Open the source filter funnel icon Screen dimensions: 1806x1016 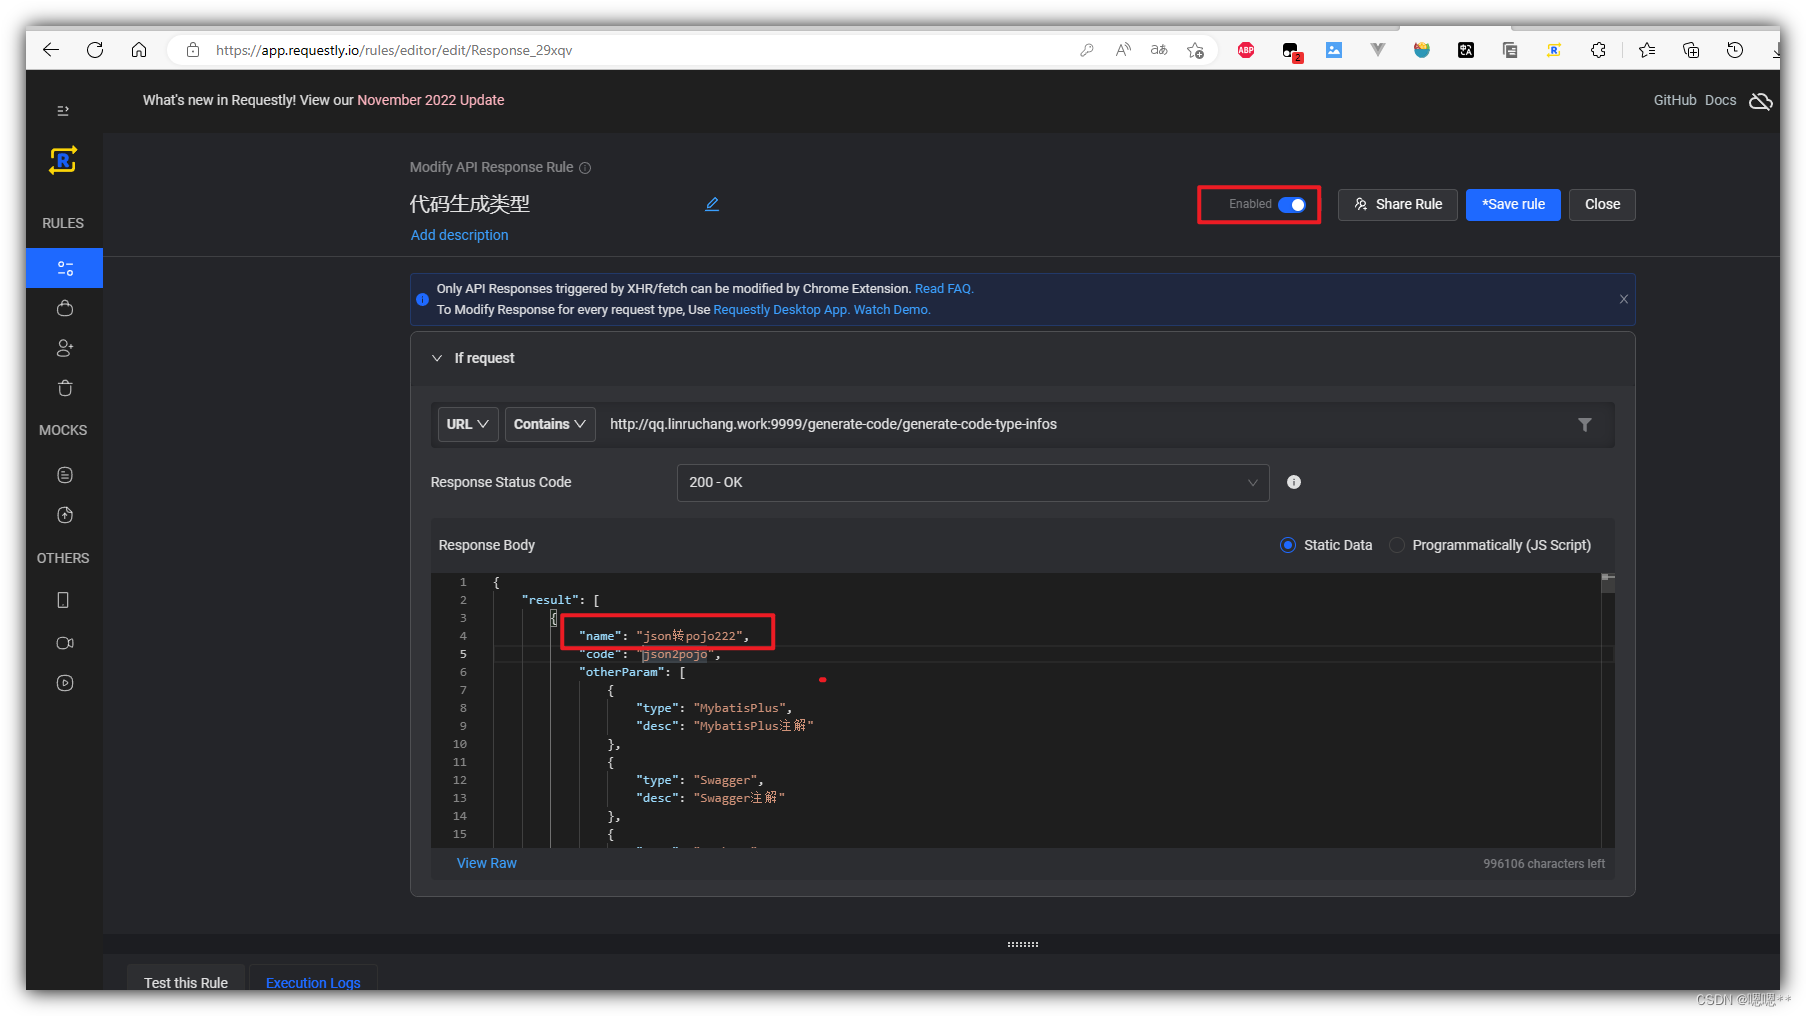(x=1585, y=425)
